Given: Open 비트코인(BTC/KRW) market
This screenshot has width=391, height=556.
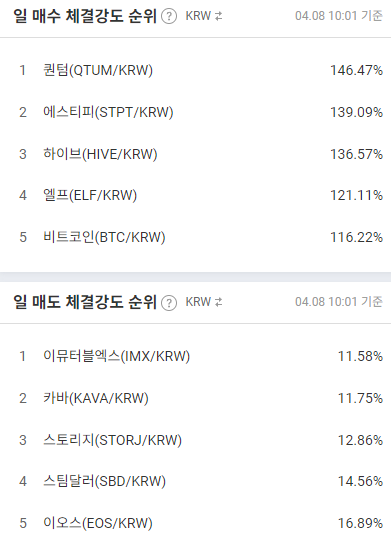Looking at the screenshot, I should [104, 237].
